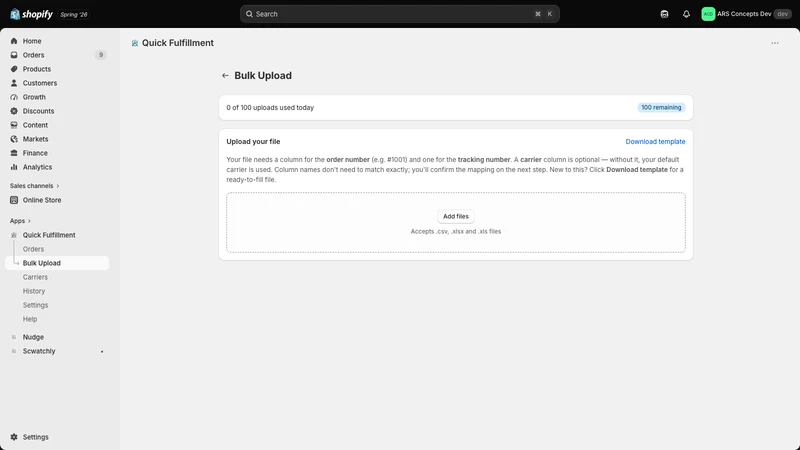The image size is (800, 450).
Task: Click the Shopify logo
Action: tap(31, 14)
